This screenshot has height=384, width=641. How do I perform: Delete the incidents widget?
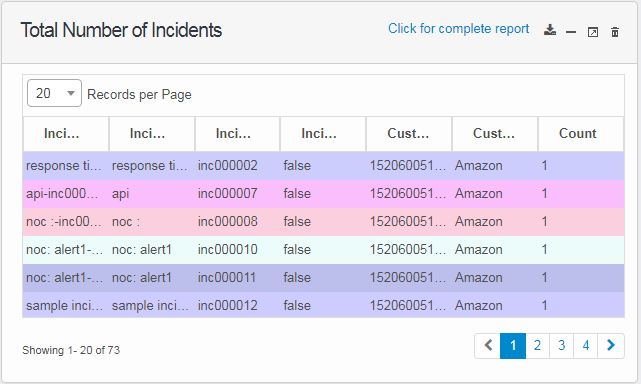pyautogui.click(x=614, y=32)
